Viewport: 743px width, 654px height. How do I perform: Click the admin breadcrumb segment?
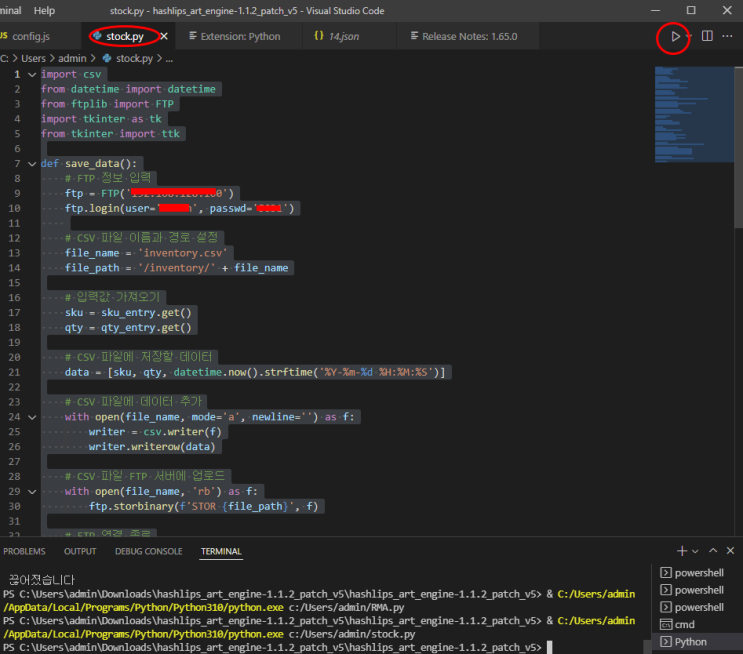(72, 58)
